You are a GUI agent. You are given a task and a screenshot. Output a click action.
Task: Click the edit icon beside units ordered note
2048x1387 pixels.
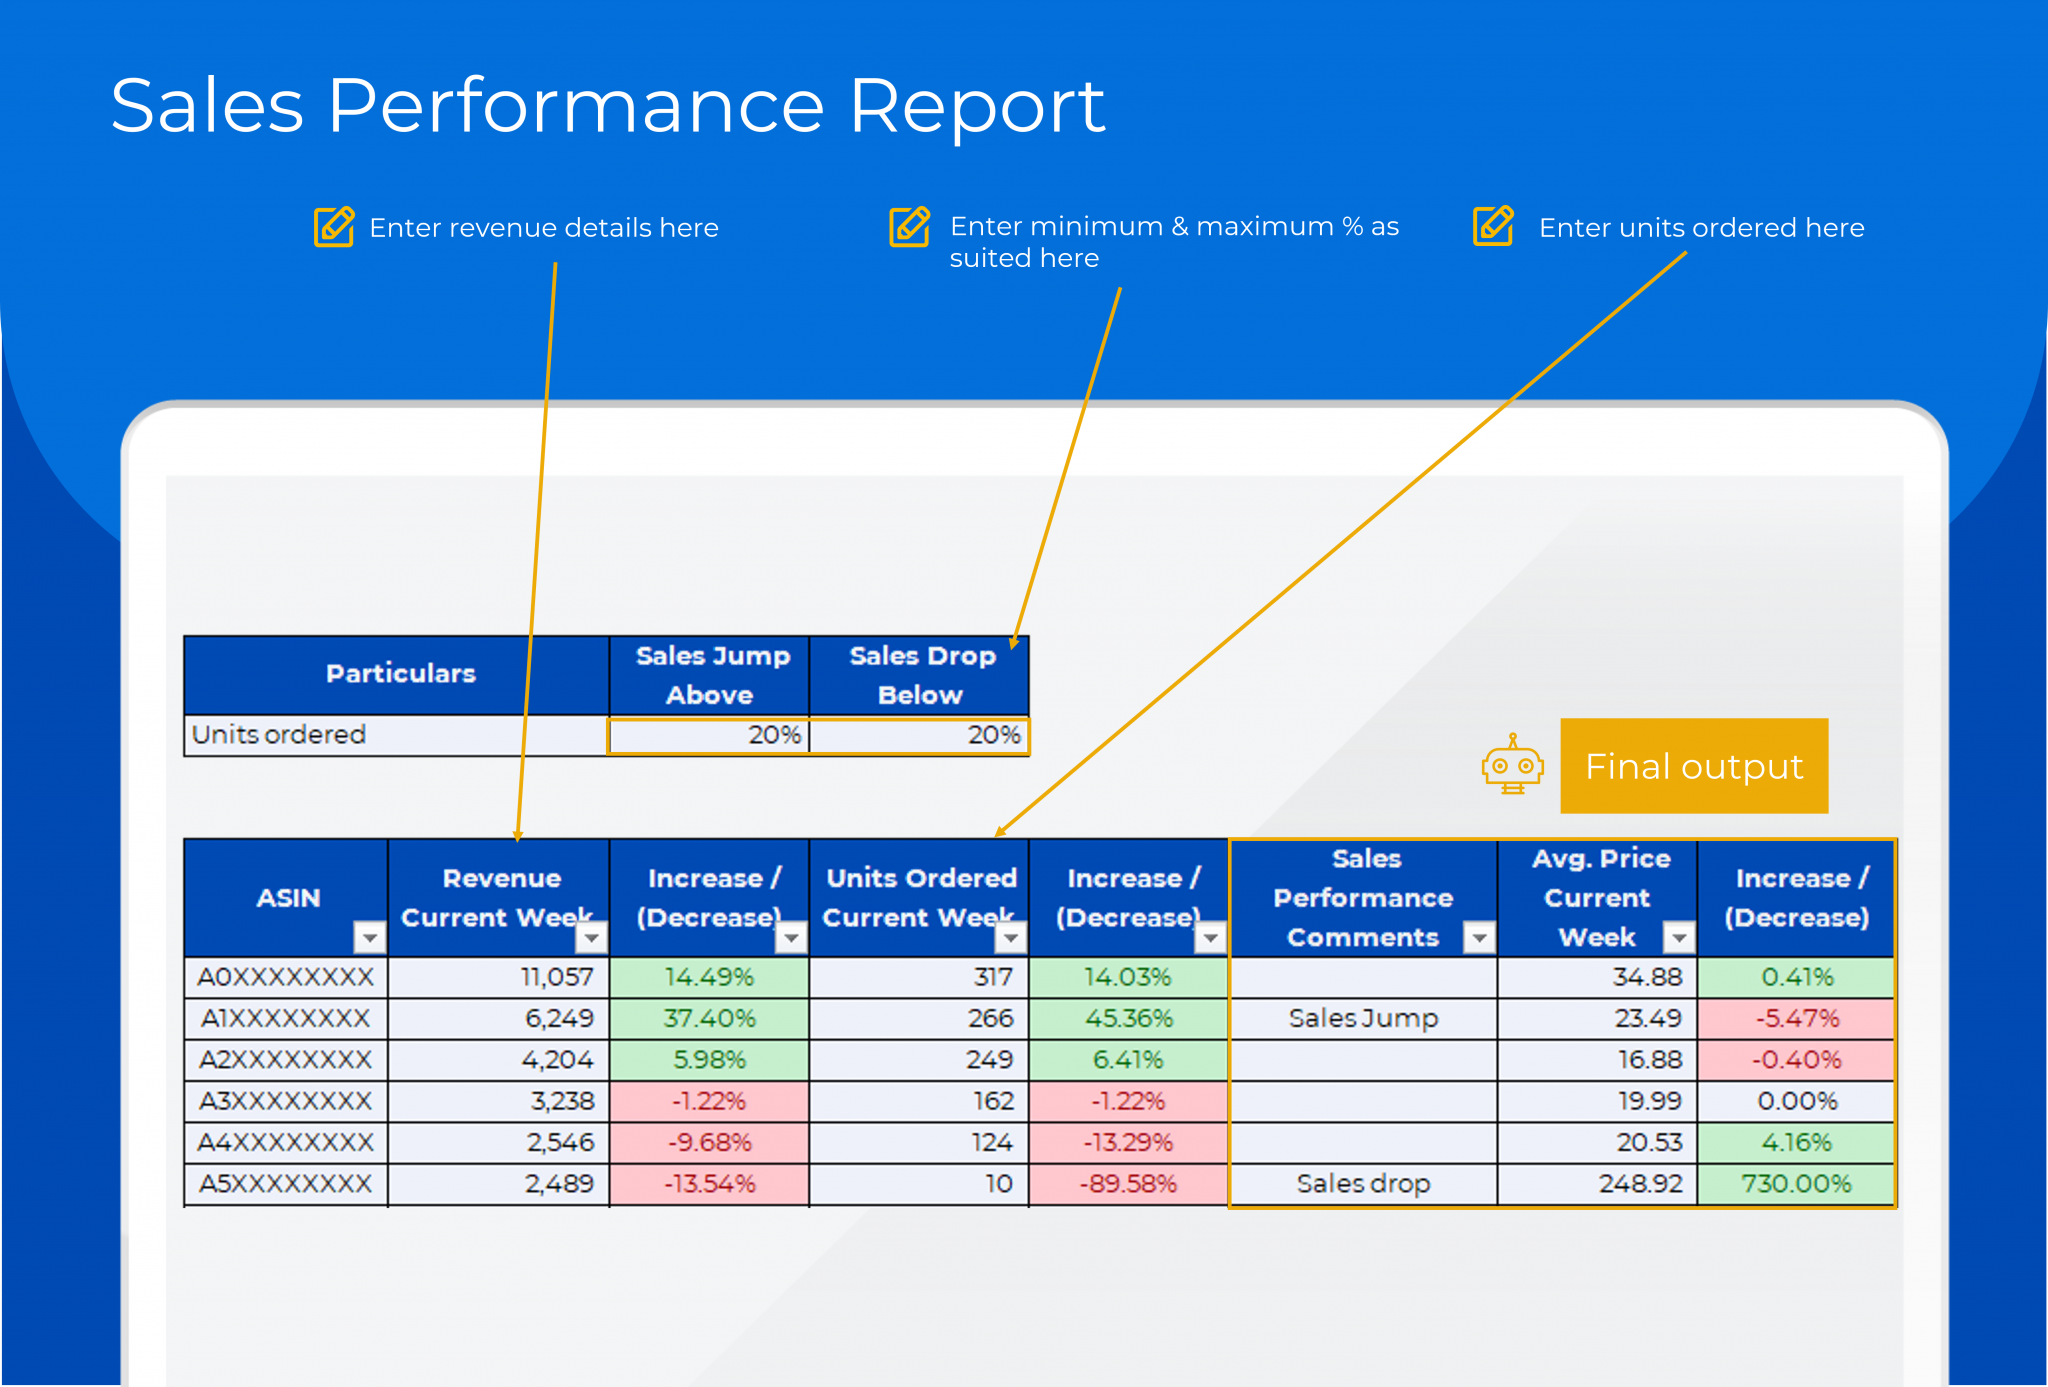[1493, 226]
